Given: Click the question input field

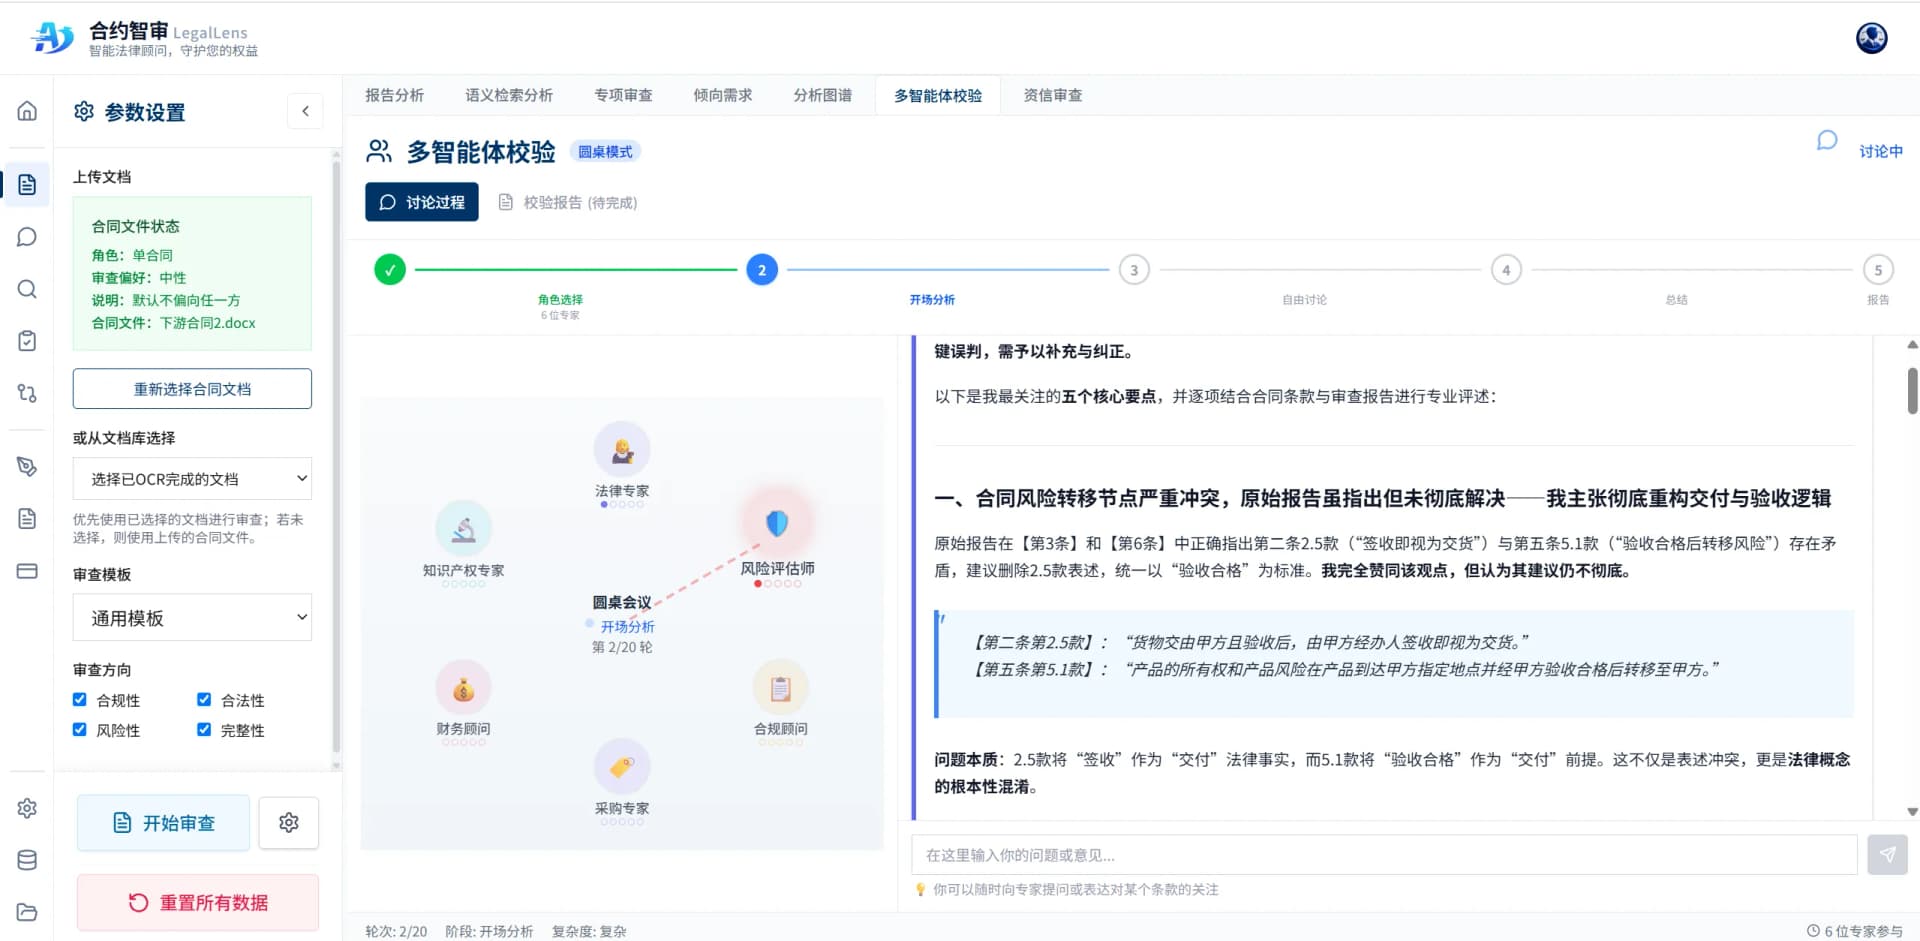Looking at the screenshot, I should (1384, 855).
